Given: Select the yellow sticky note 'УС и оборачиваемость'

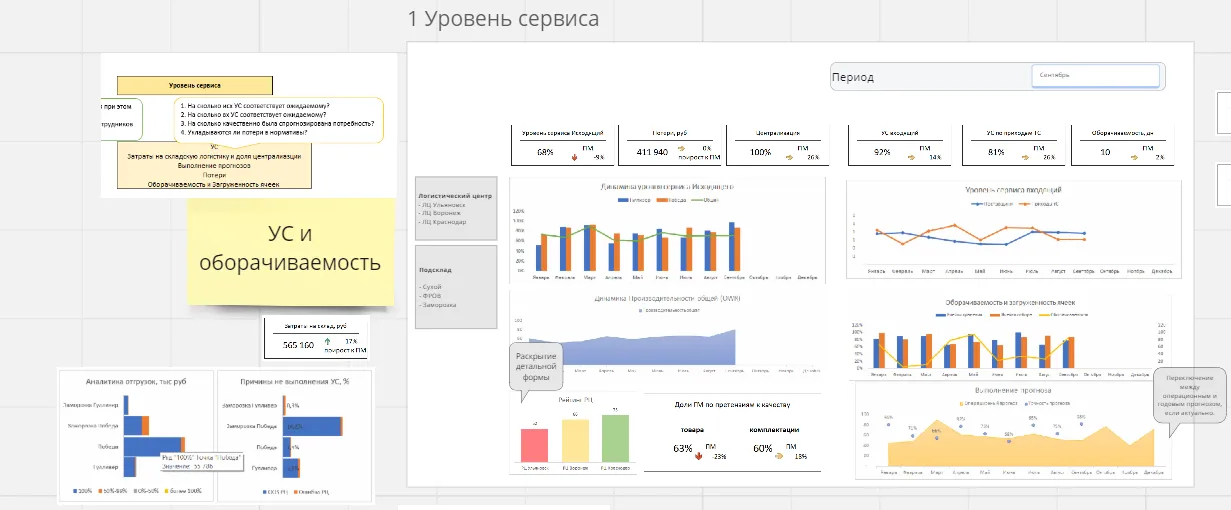Looking at the screenshot, I should pyautogui.click(x=290, y=249).
